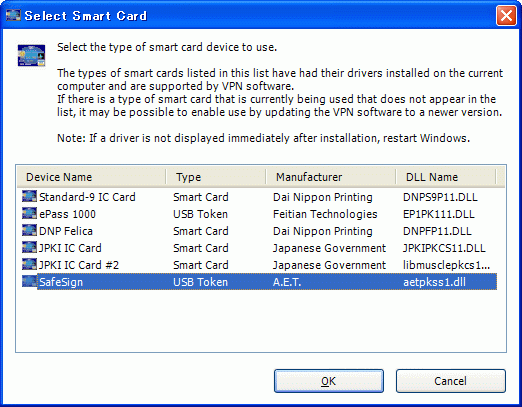The height and width of the screenshot is (407, 522).
Task: Click the SafeSign row icon
Action: tap(29, 281)
